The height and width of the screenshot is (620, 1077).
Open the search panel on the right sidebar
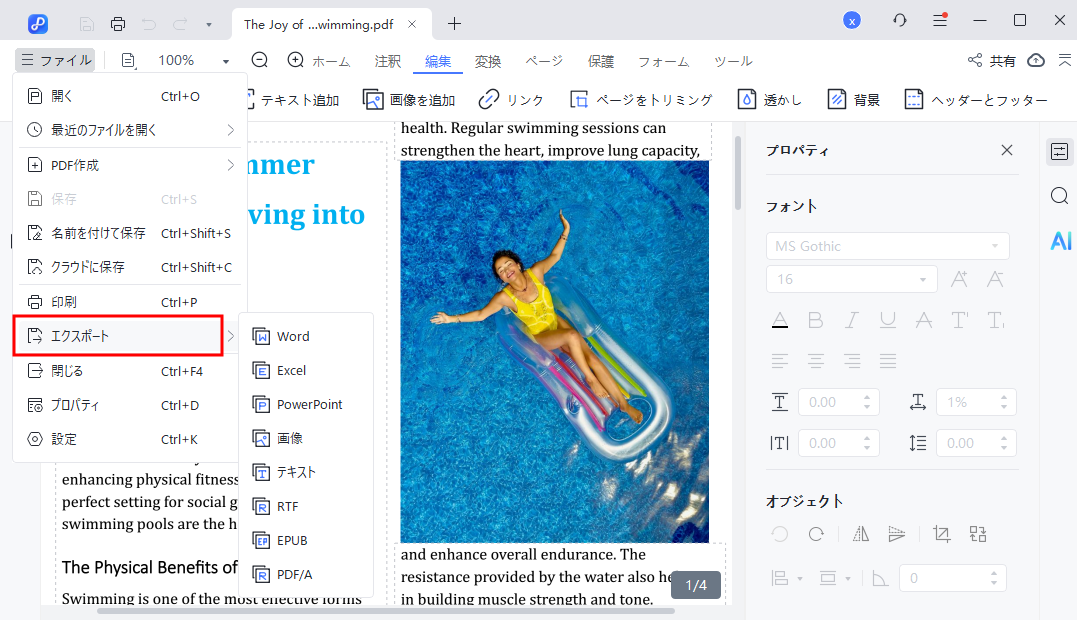pyautogui.click(x=1060, y=196)
